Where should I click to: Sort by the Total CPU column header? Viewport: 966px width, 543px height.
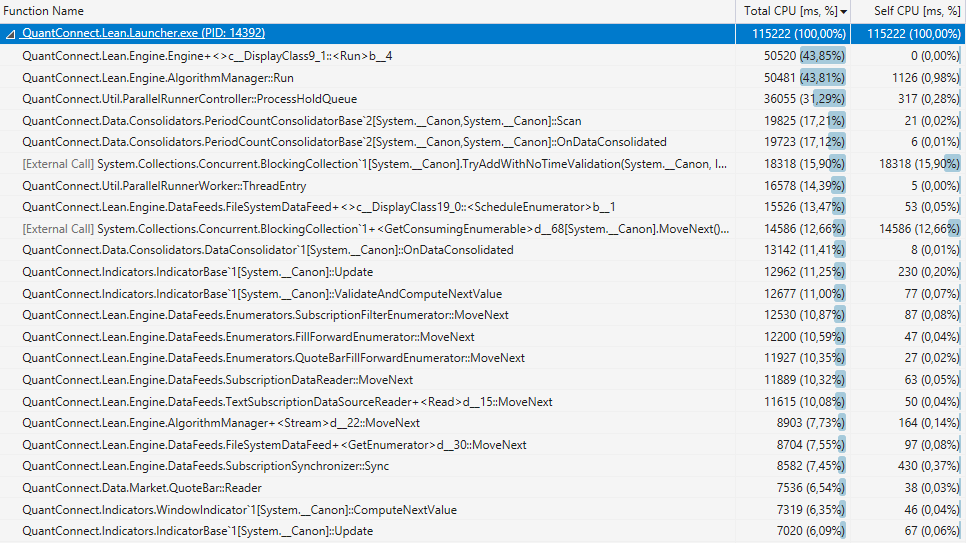tap(792, 11)
